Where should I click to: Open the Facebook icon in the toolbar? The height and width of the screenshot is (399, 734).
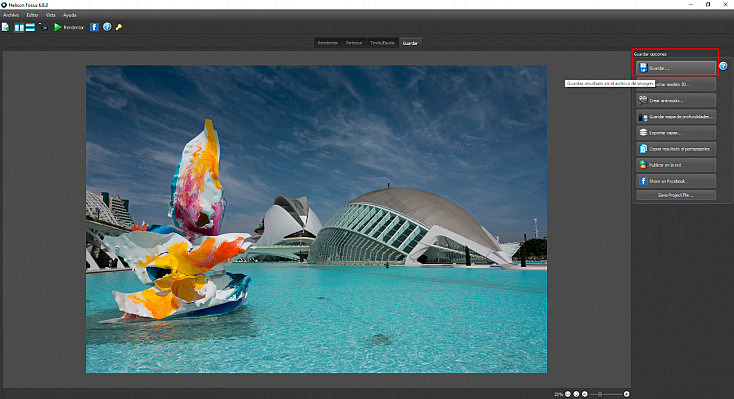(x=94, y=27)
